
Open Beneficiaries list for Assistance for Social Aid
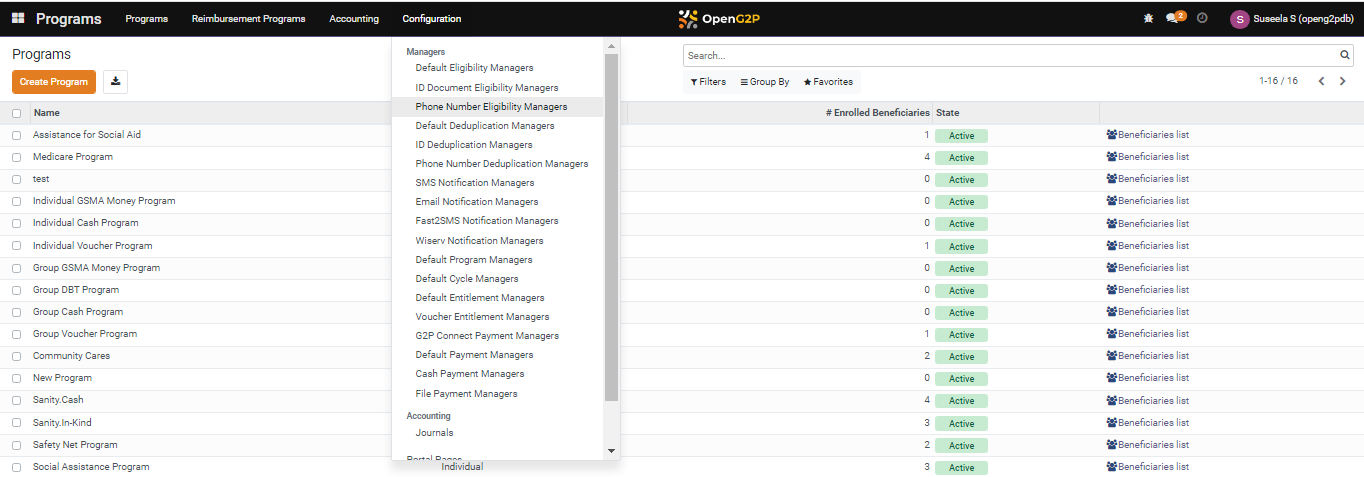[x=1148, y=135]
